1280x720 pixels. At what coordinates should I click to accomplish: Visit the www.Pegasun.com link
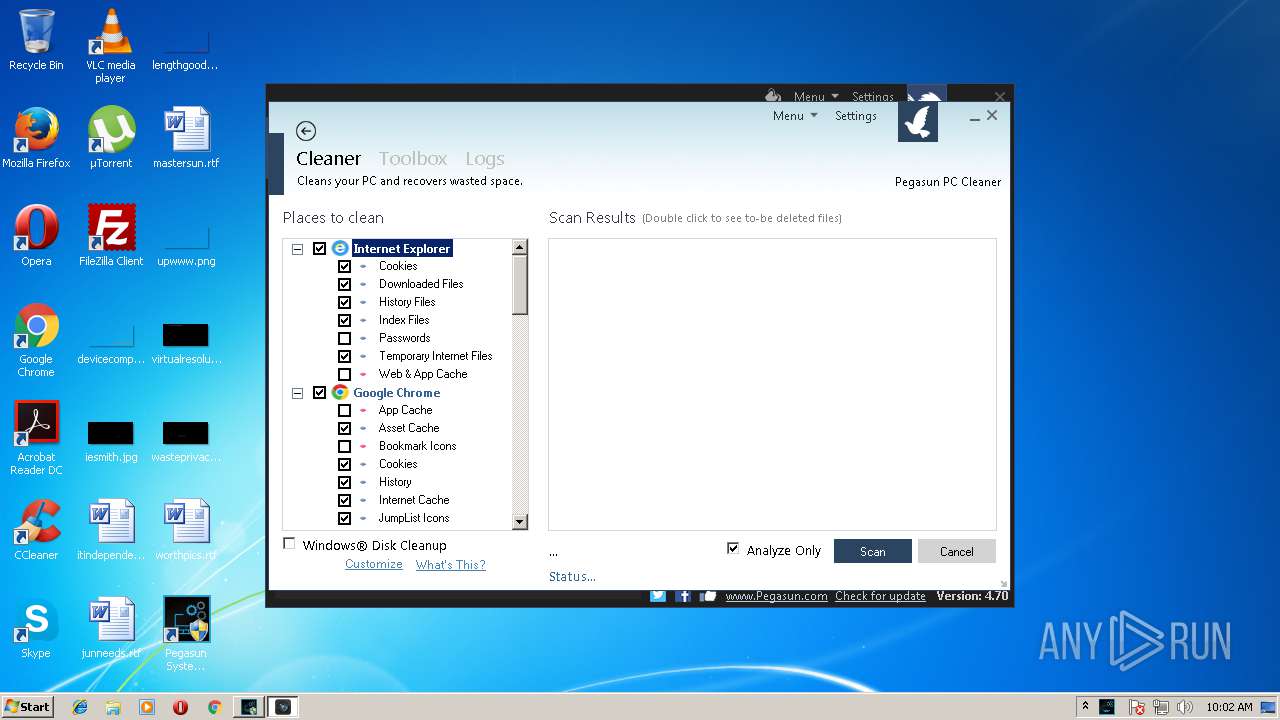click(x=776, y=596)
